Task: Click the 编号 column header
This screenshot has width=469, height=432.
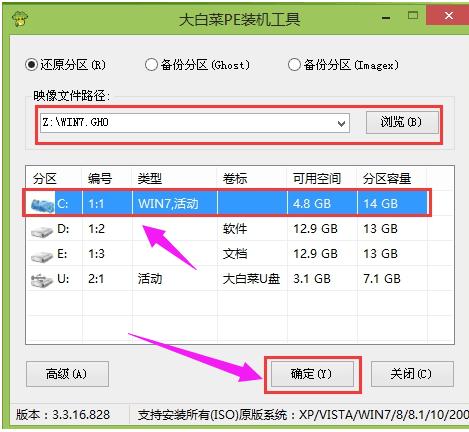Action: 100,179
